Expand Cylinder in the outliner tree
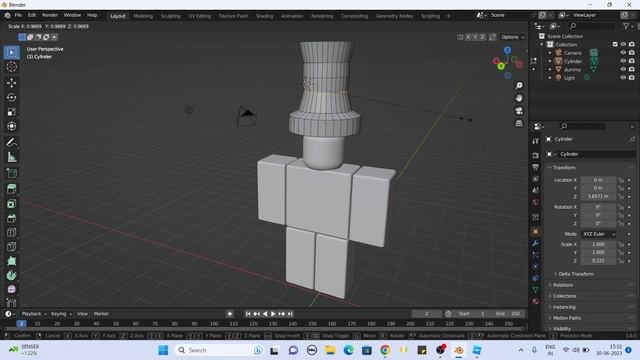Image resolution: width=640 pixels, height=360 pixels. [x=550, y=61]
